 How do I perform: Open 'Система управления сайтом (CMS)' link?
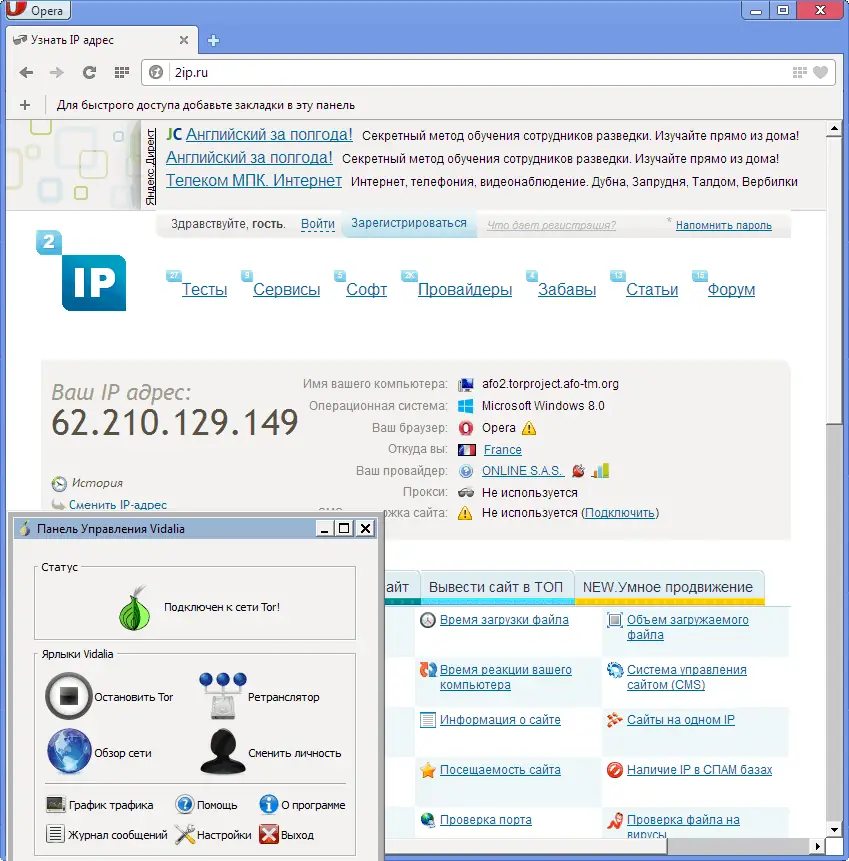[686, 677]
